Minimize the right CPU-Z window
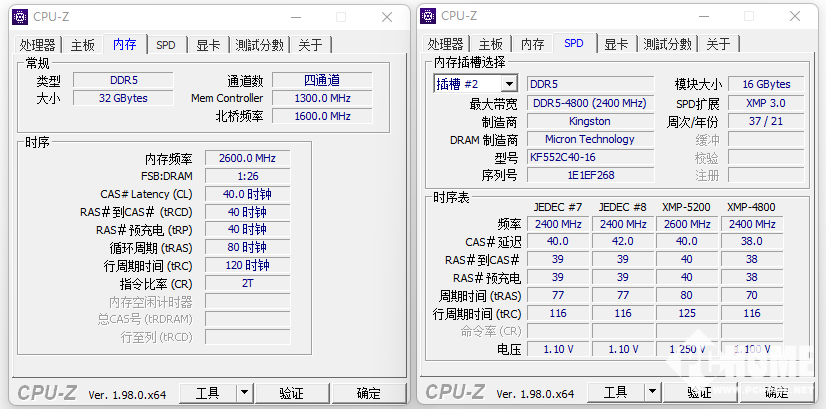The image size is (826, 409). coord(702,17)
